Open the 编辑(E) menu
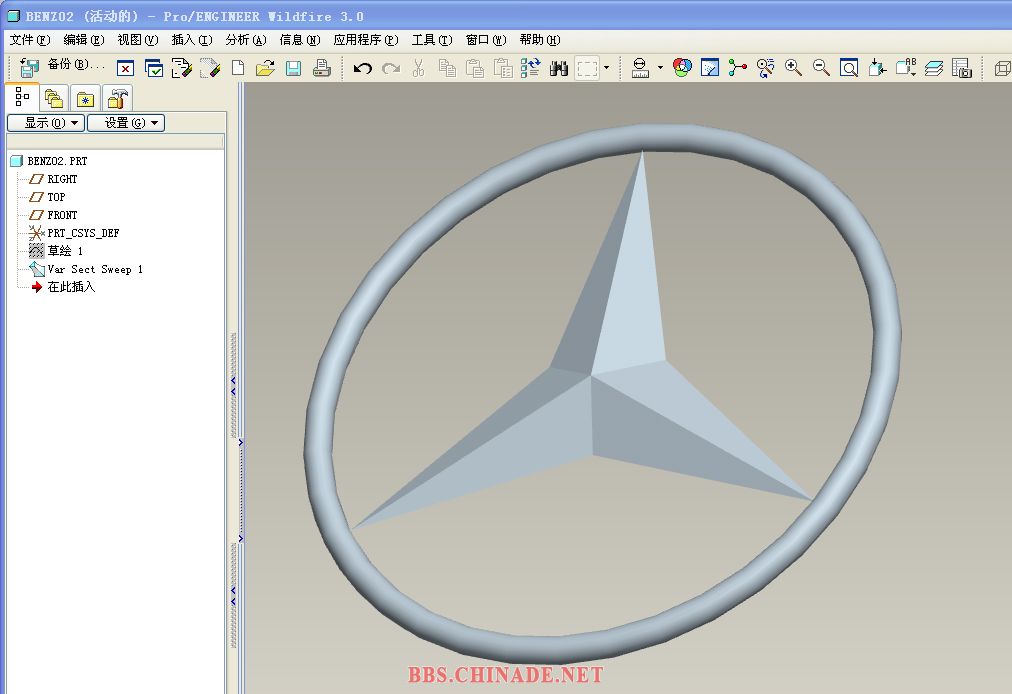Image resolution: width=1012 pixels, height=694 pixels. pyautogui.click(x=84, y=40)
